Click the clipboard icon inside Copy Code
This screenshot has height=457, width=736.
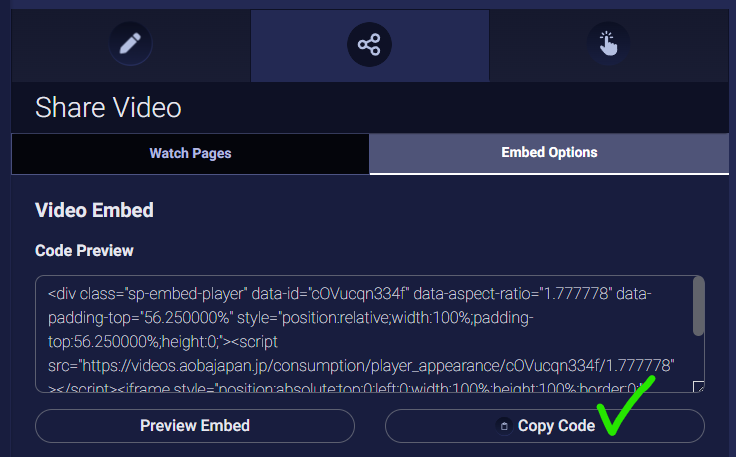[505, 426]
